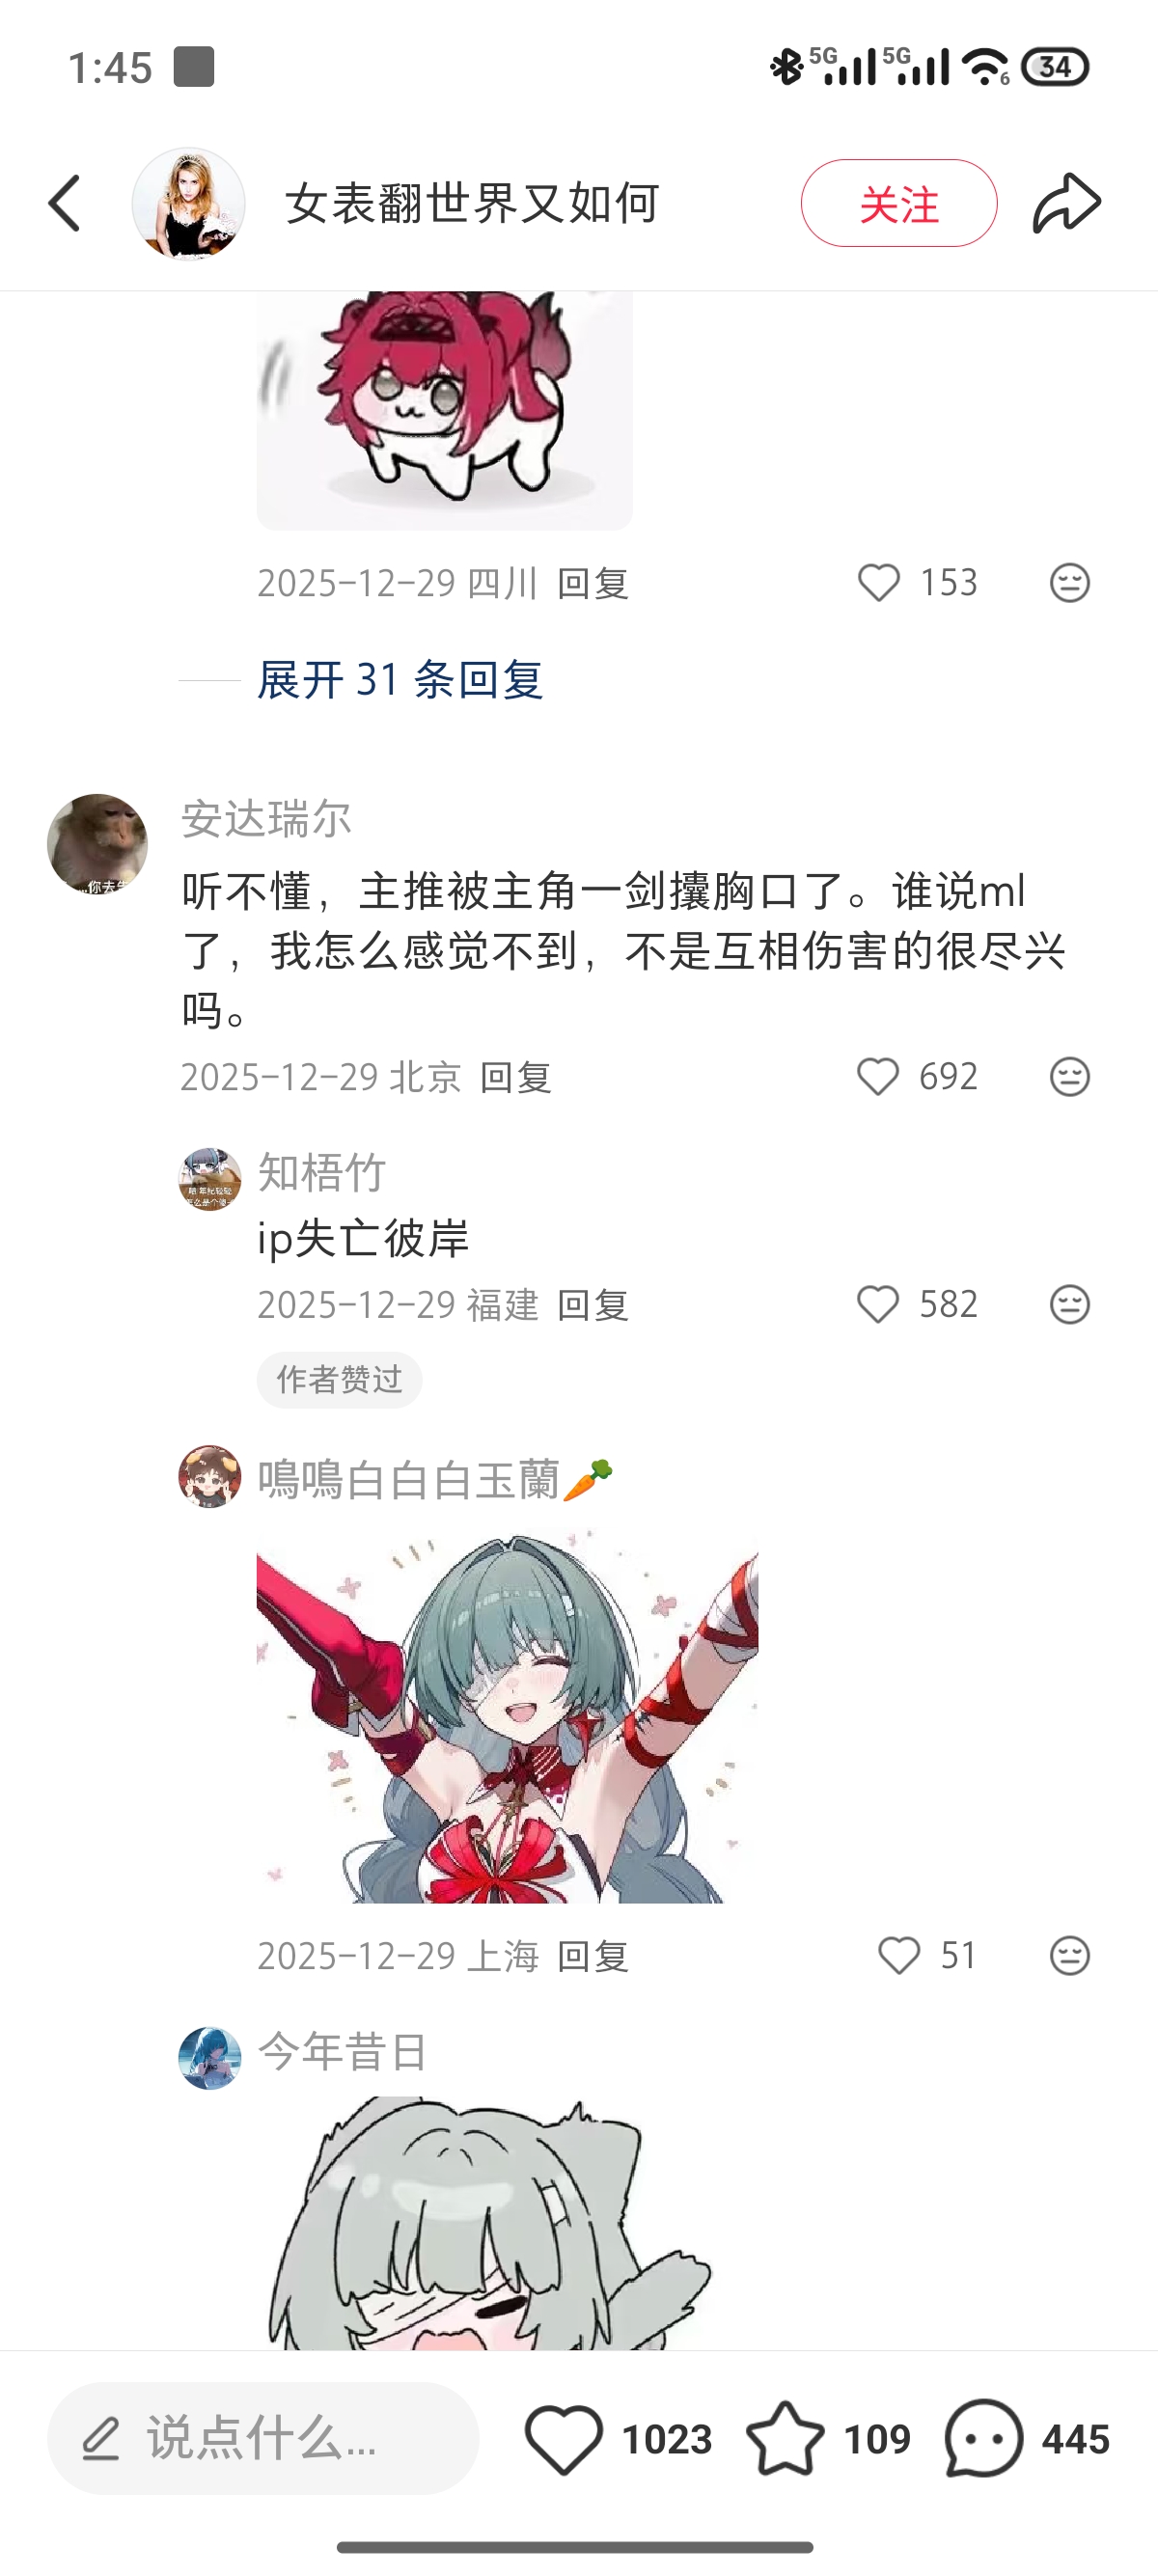Go back using the top-left arrow
The image size is (1158, 2576).
[65, 203]
